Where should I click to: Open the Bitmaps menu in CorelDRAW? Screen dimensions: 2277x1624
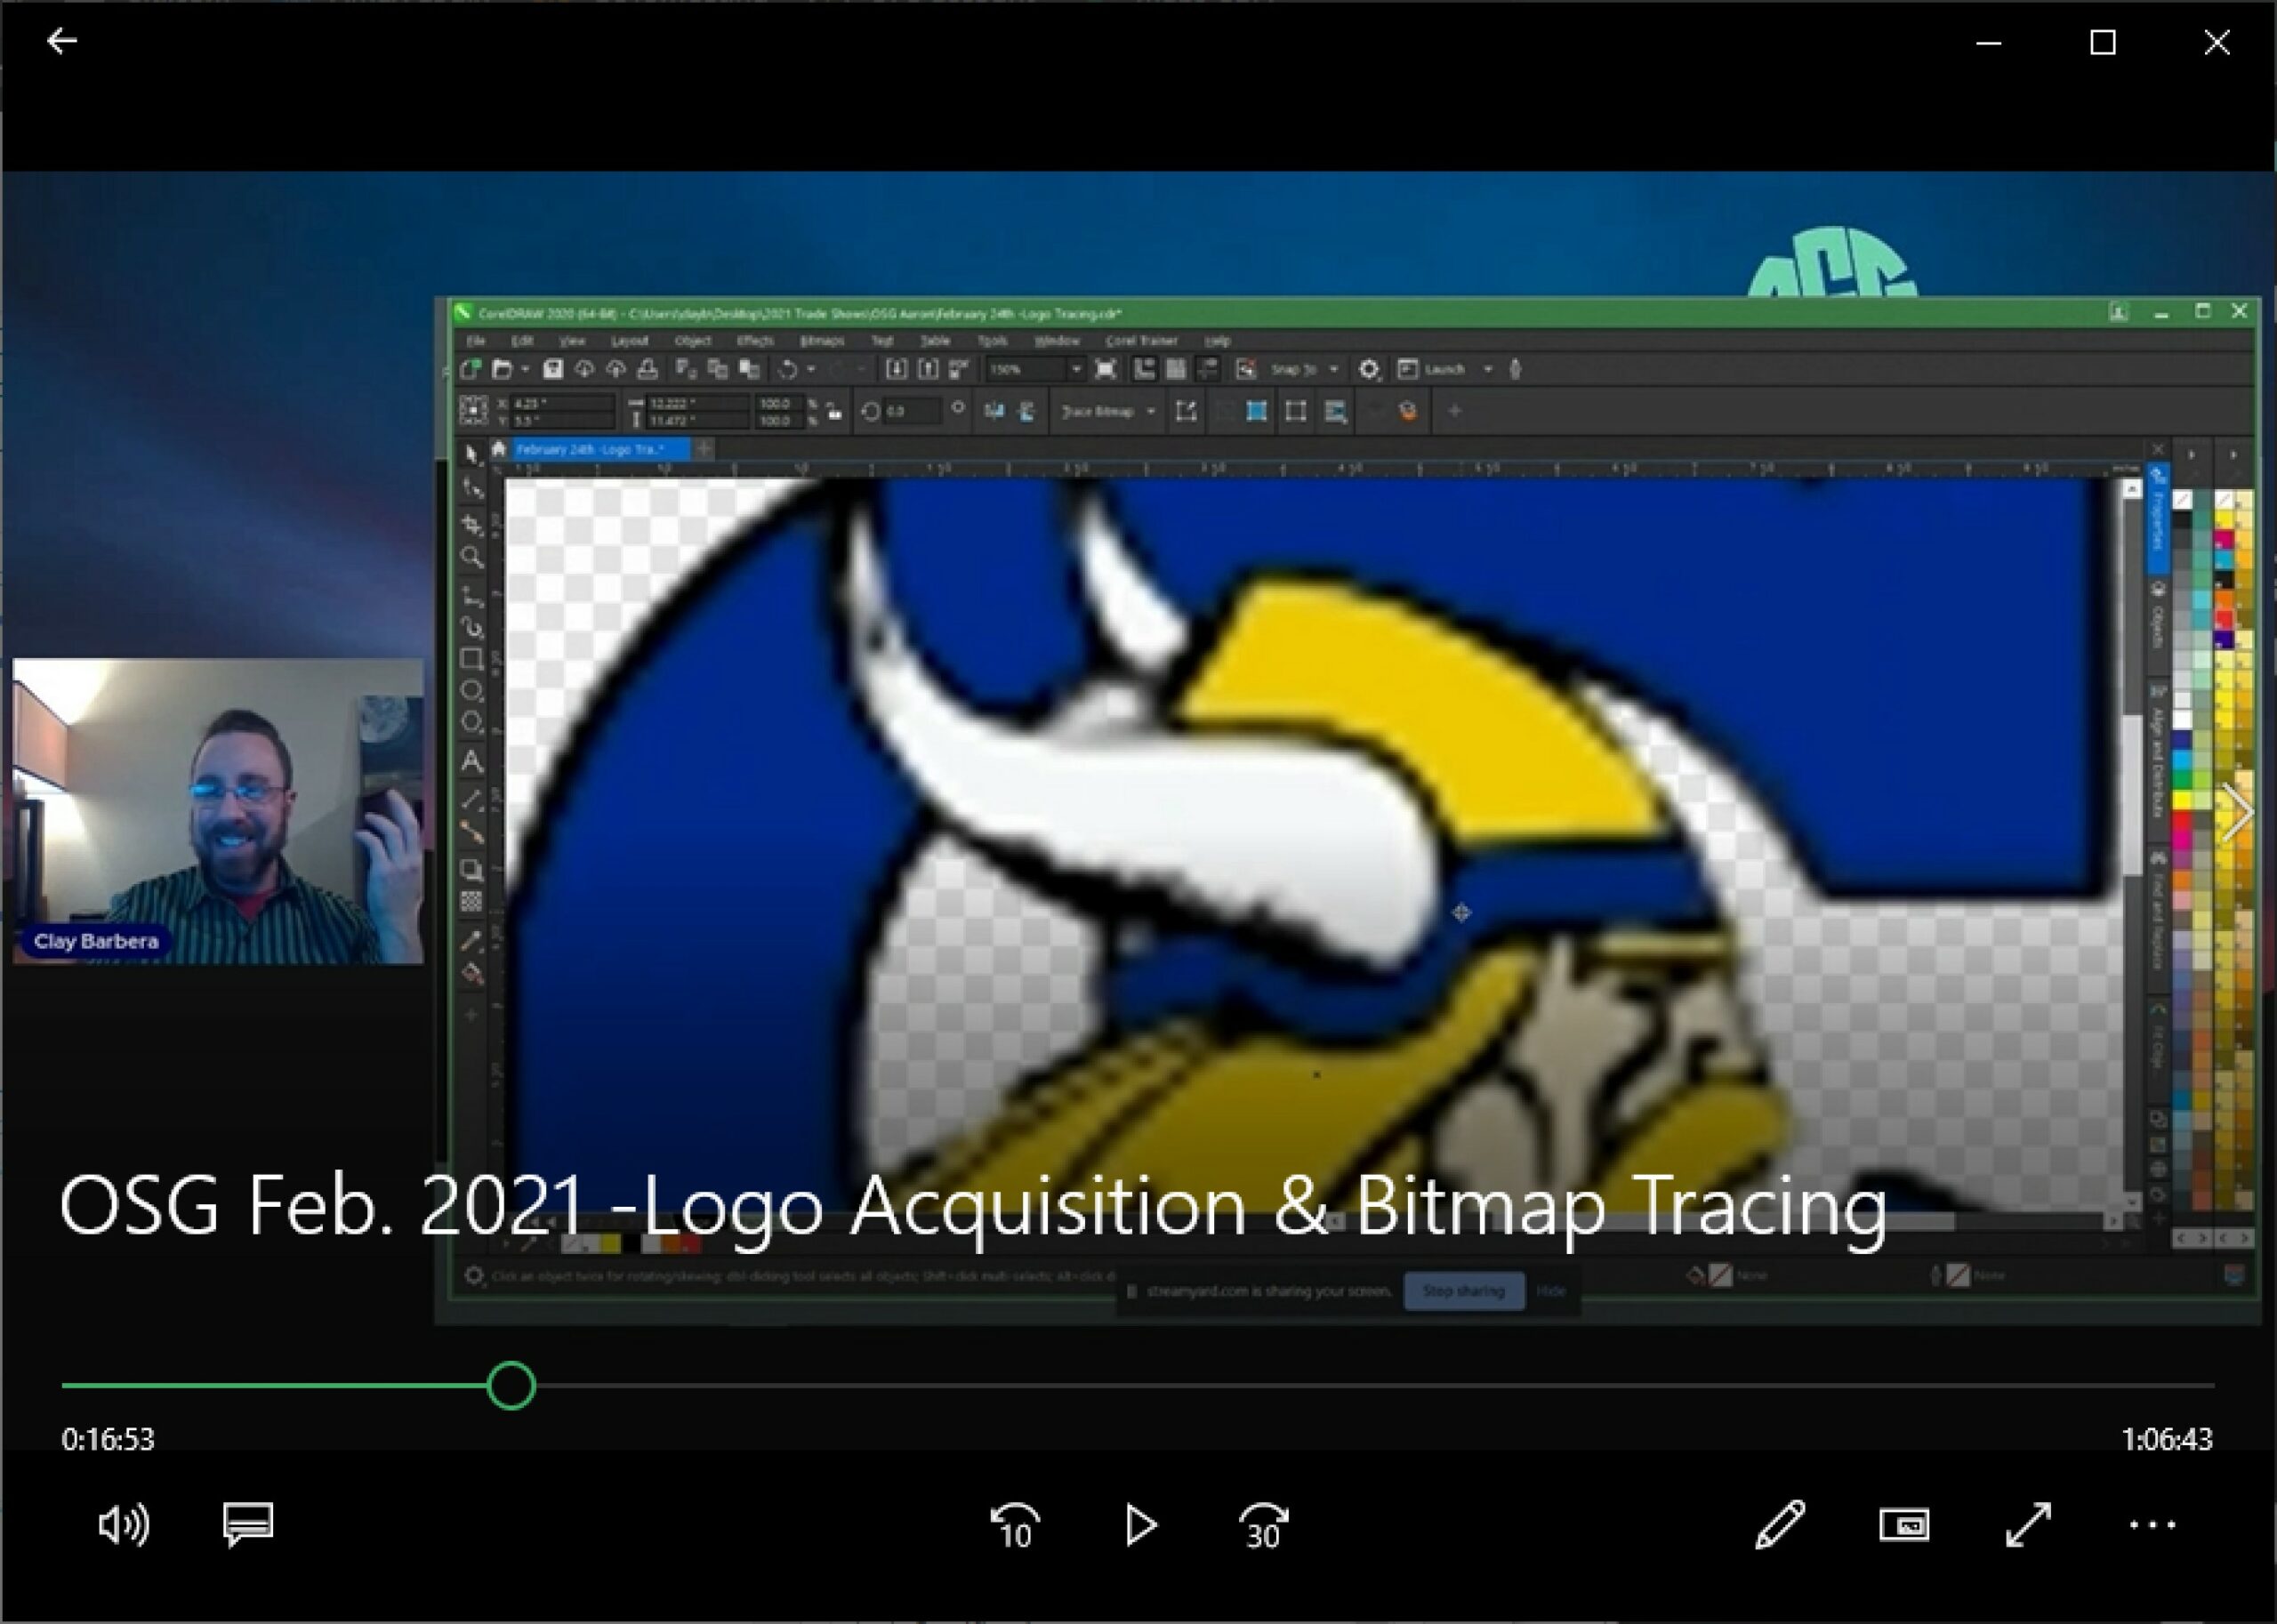point(822,341)
